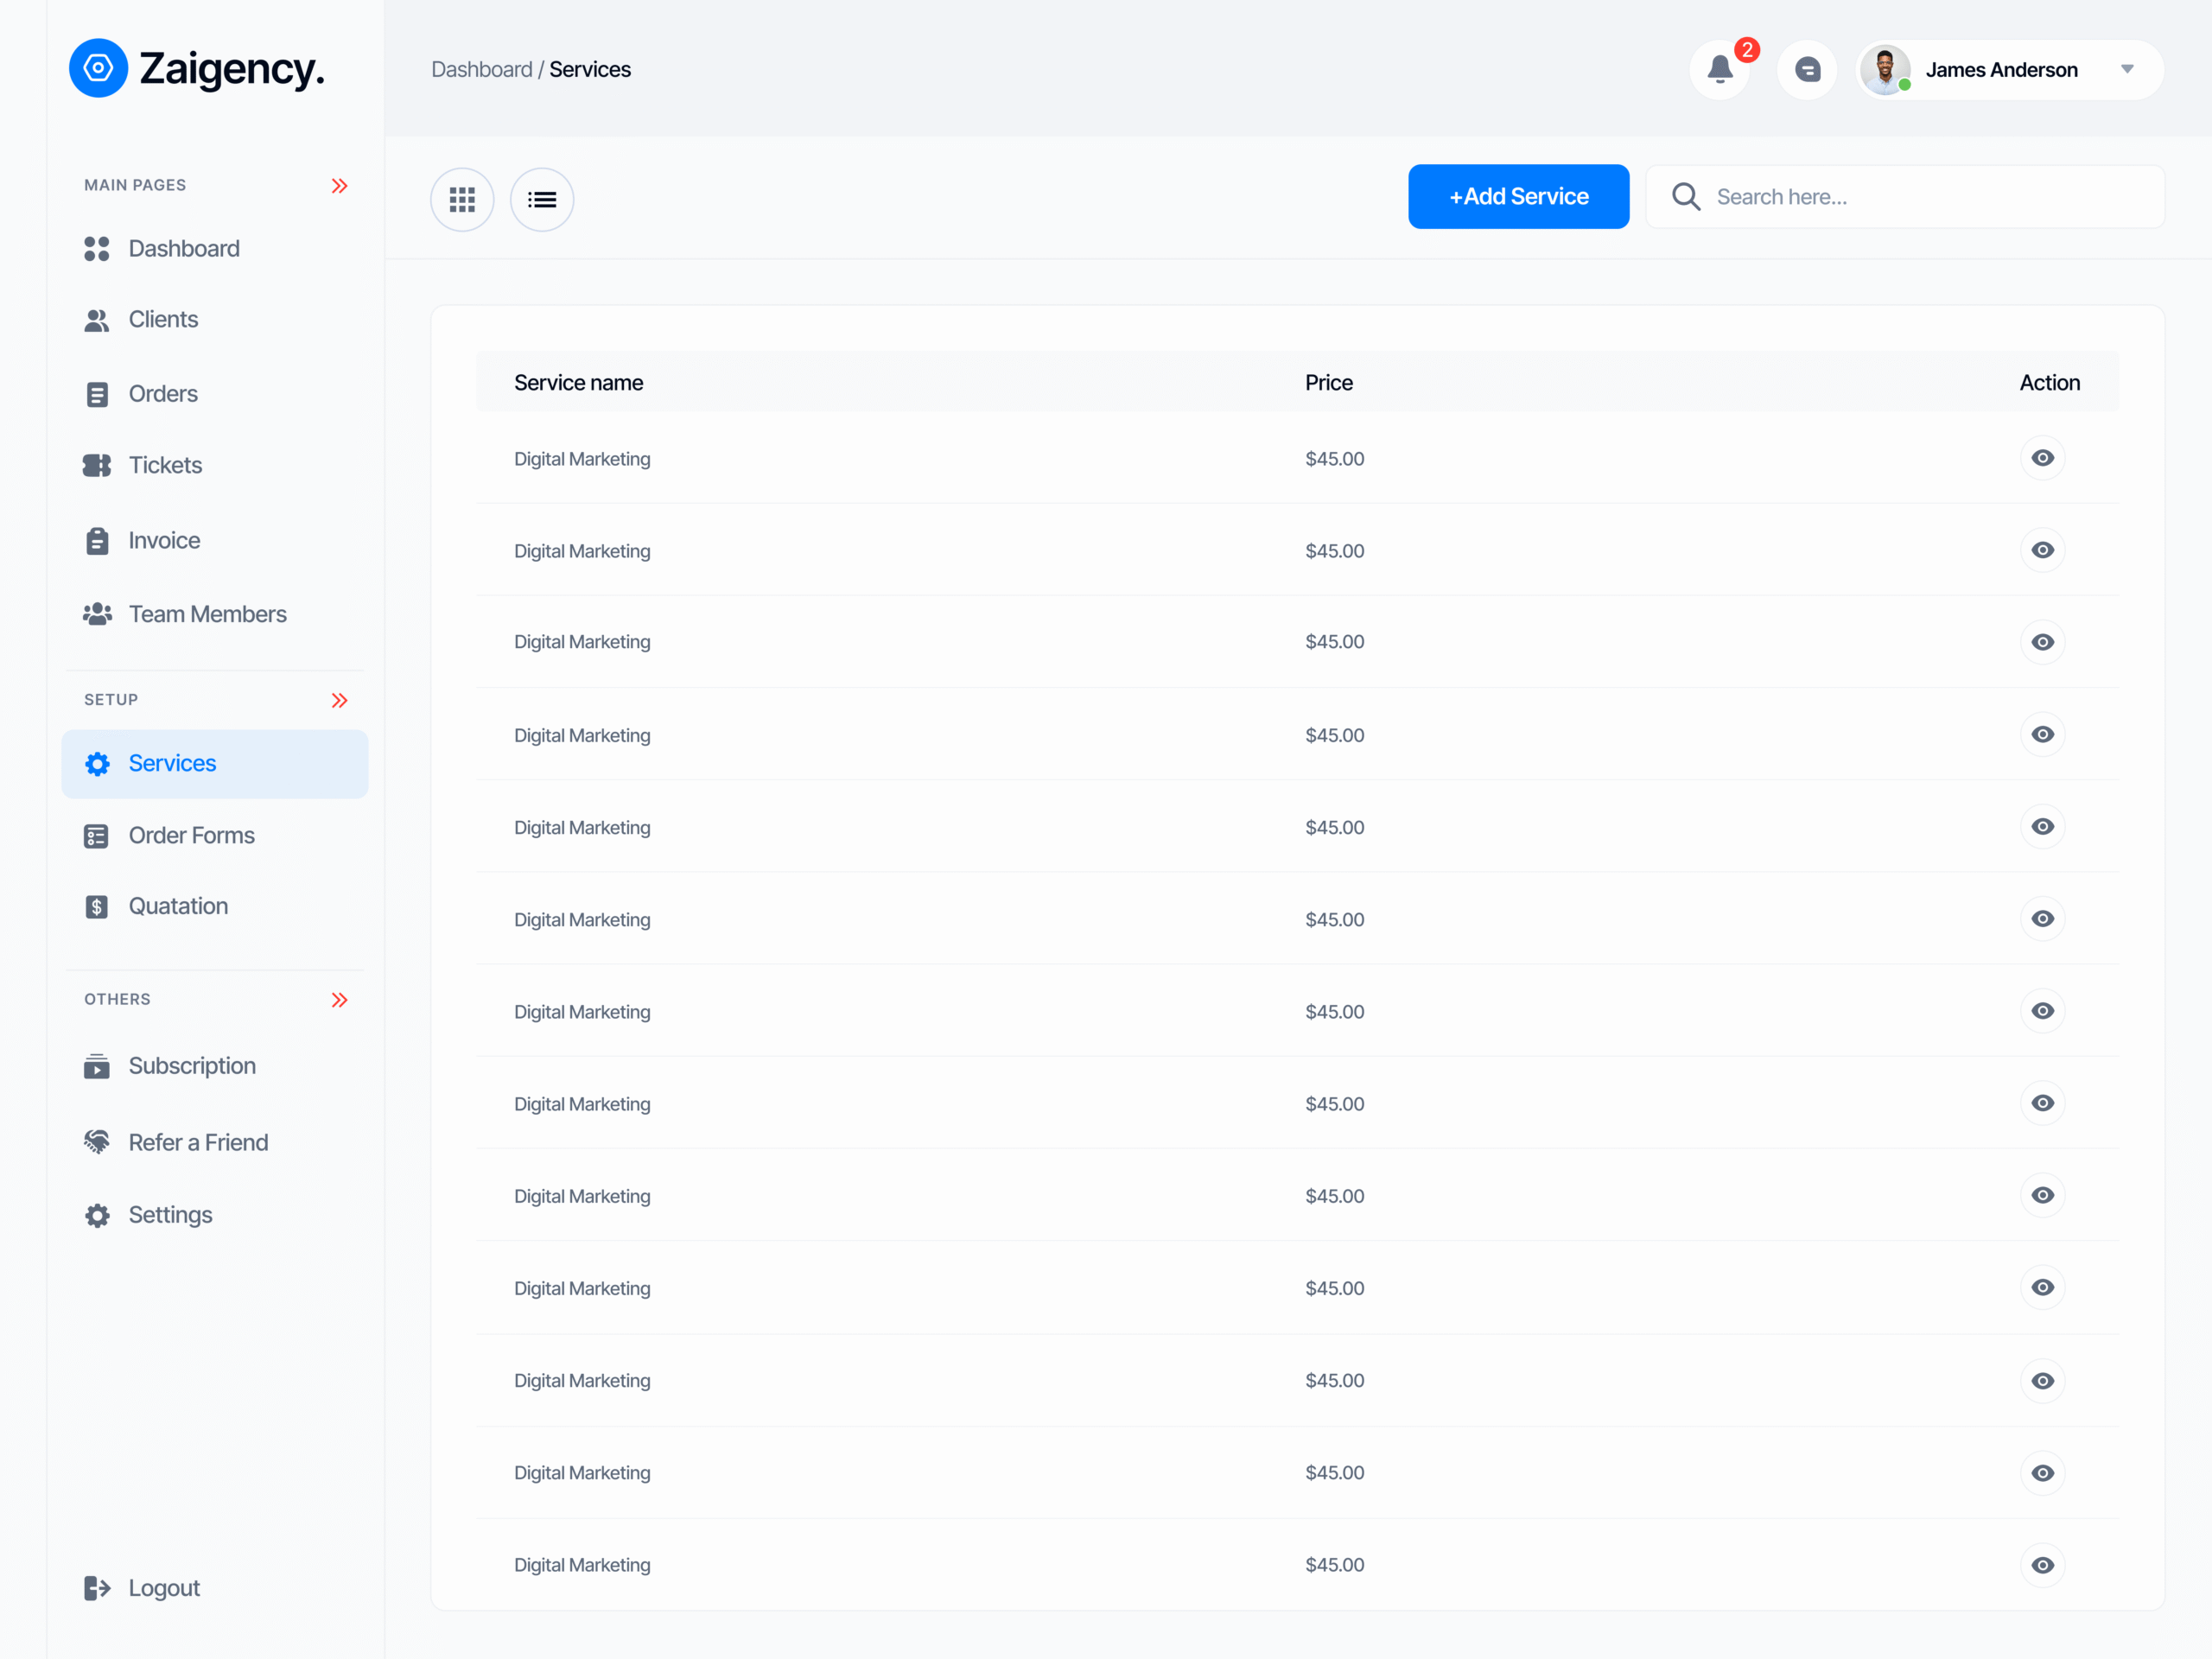Click the search magnifier icon
This screenshot has width=2212, height=1659.
point(1685,196)
